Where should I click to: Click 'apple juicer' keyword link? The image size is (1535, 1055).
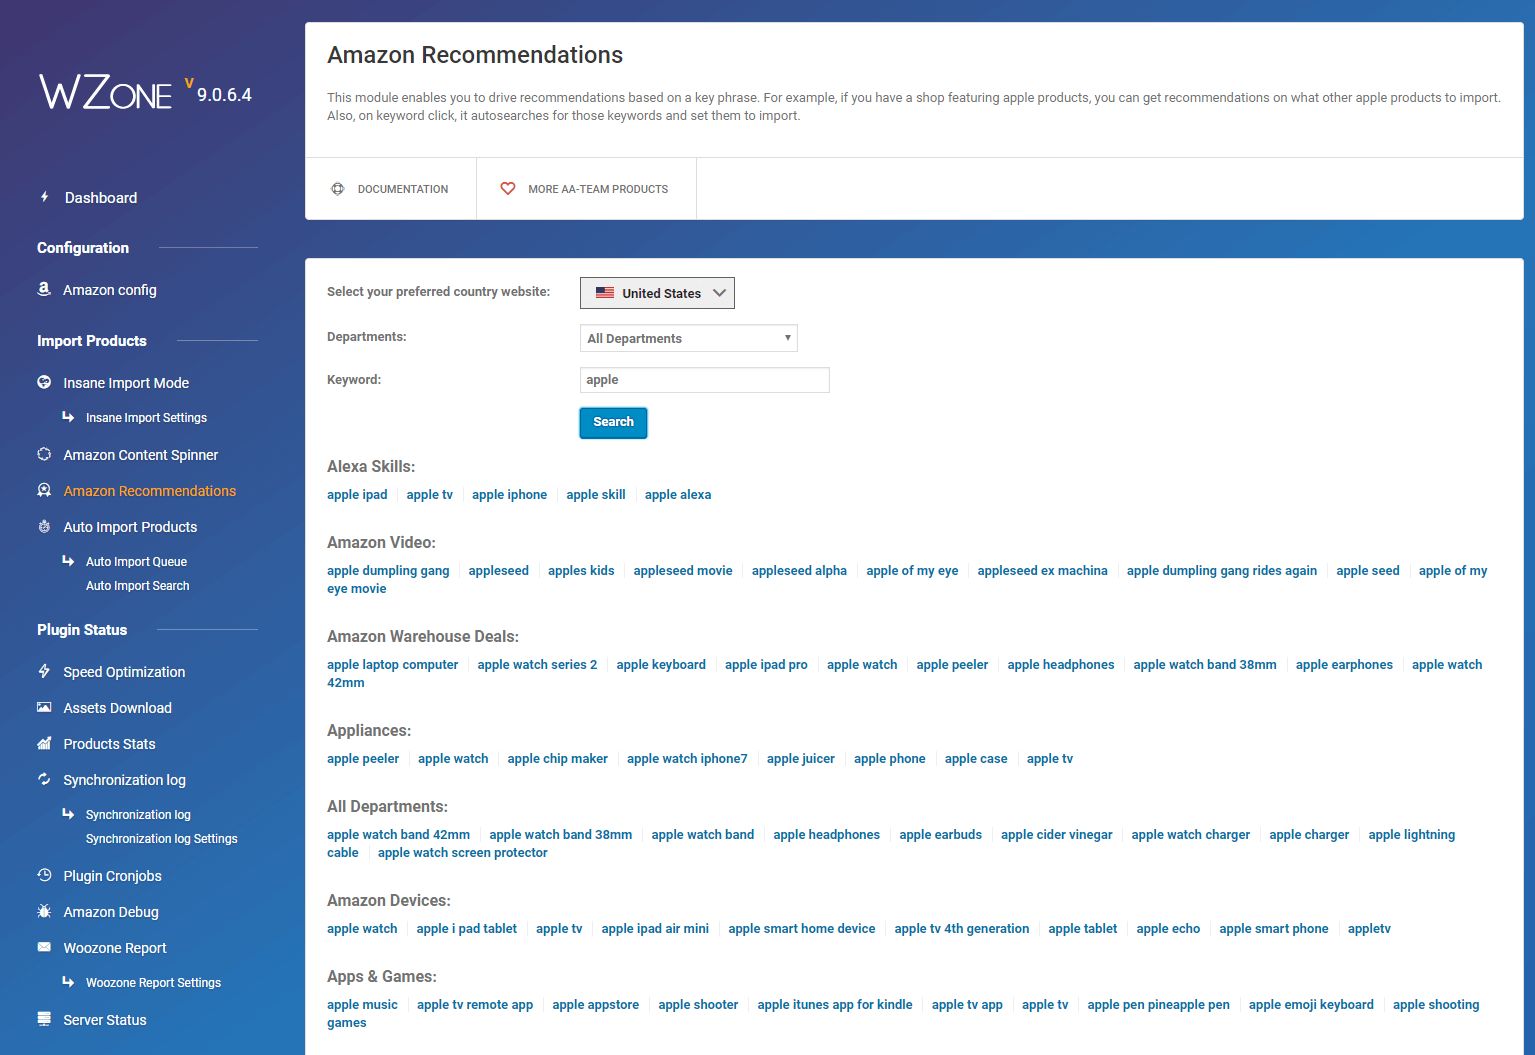tap(801, 759)
